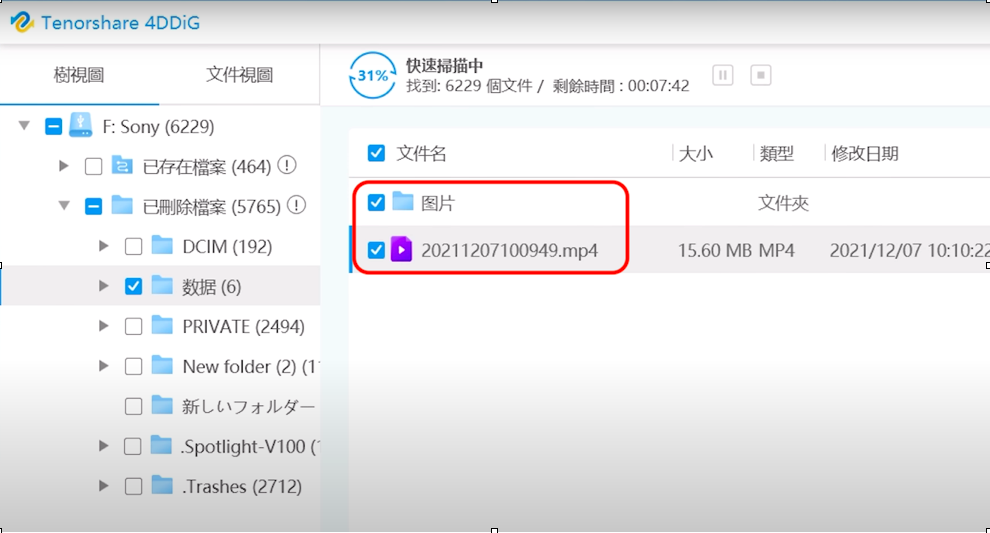990x533 pixels.
Task: Click the 2021/12/07 modified date cell
Action: tap(909, 251)
